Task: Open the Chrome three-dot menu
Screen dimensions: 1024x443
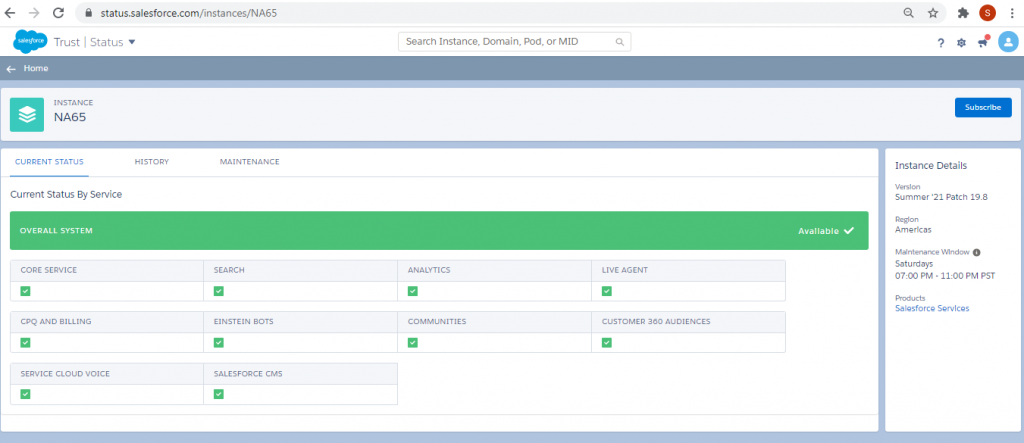Action: click(x=1011, y=13)
